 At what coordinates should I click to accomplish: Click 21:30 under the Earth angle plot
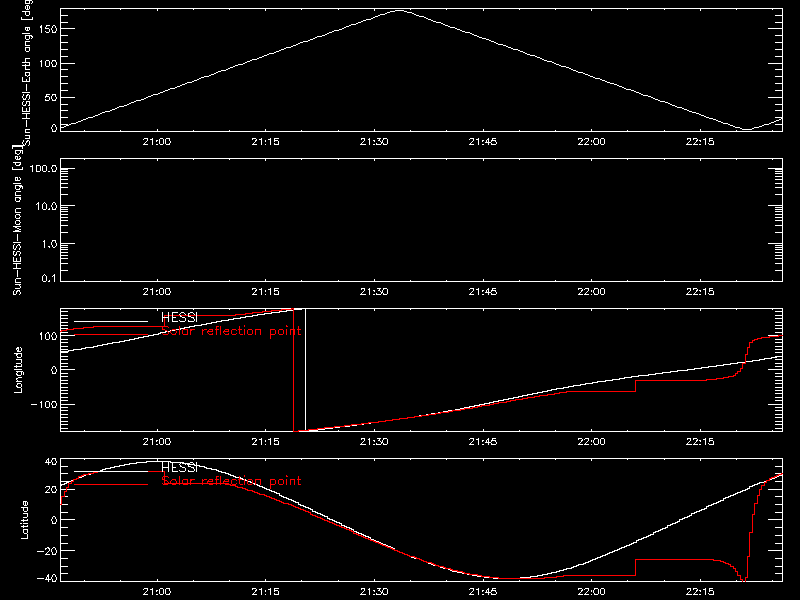pyautogui.click(x=374, y=142)
